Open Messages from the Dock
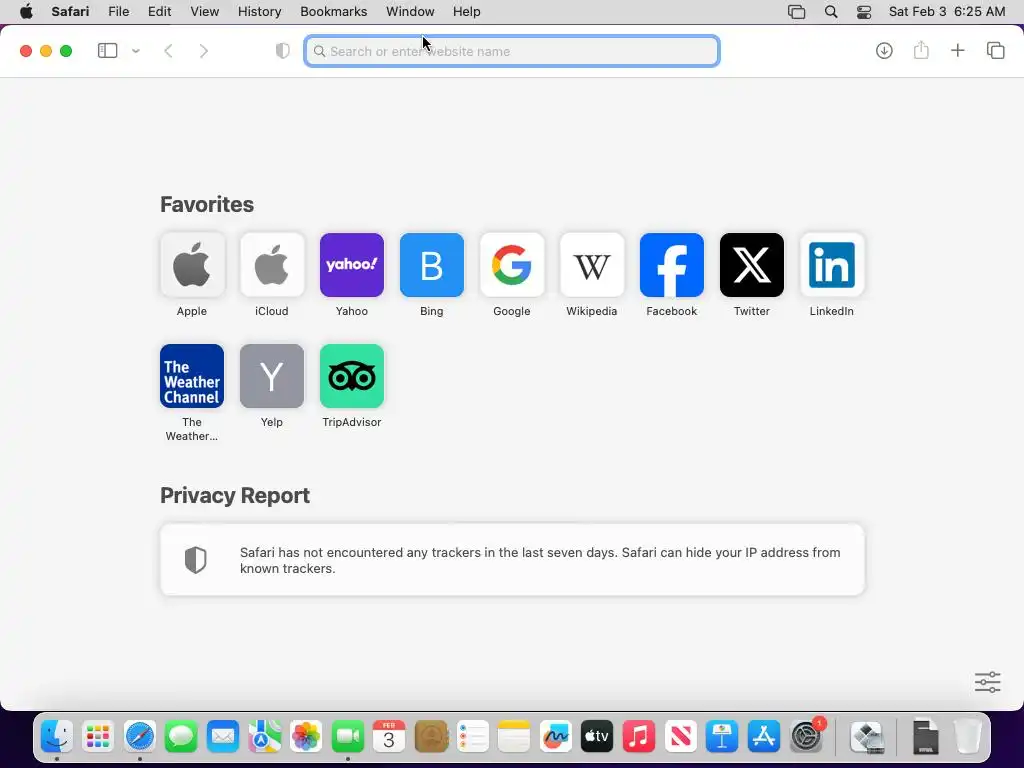The image size is (1024, 768). 181,737
